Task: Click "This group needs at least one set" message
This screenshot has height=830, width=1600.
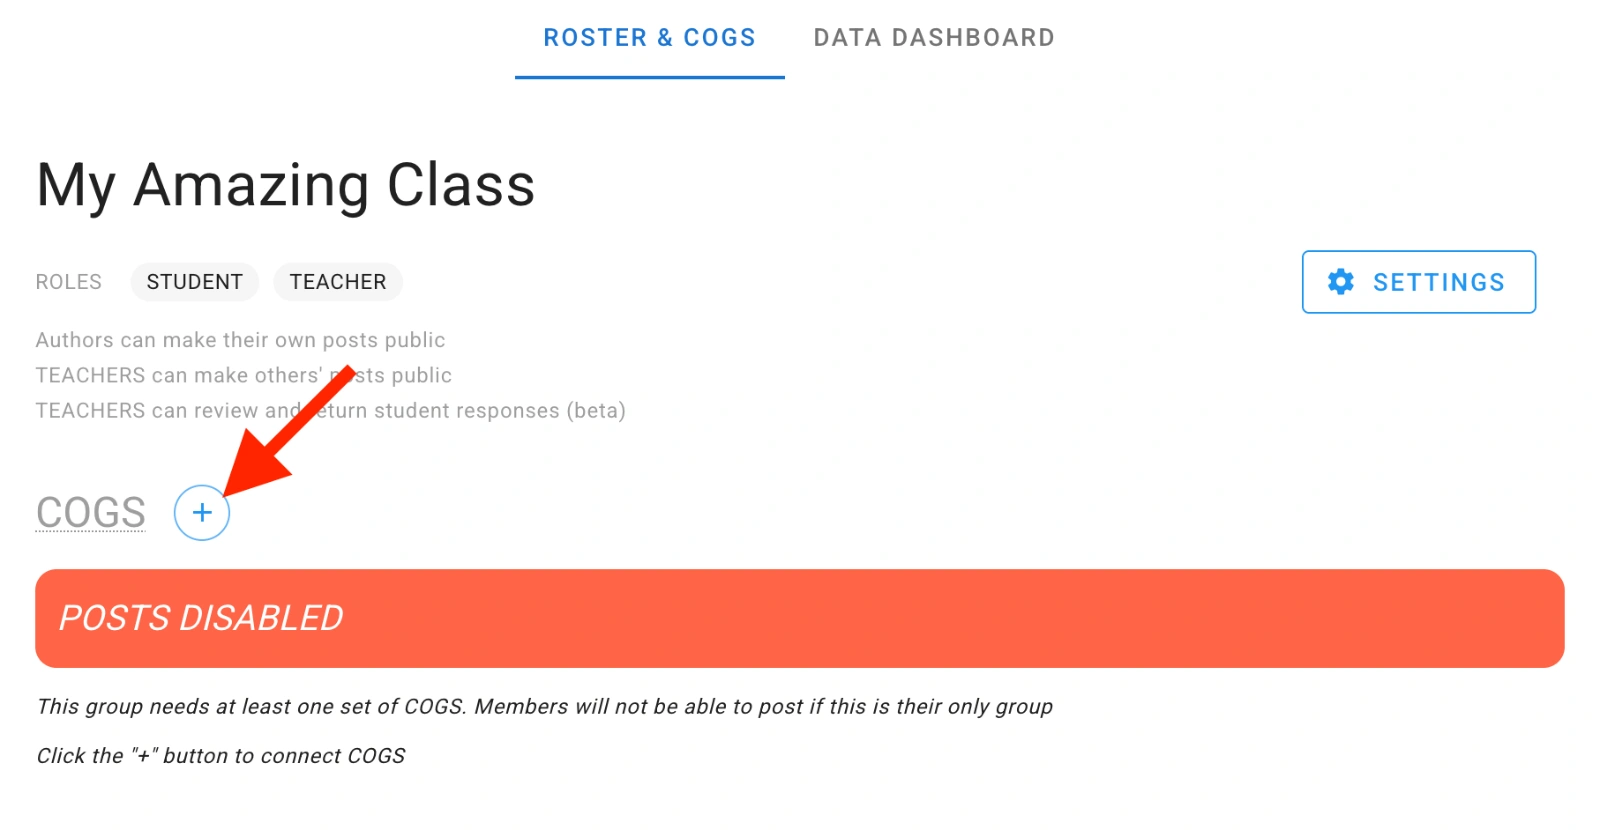Action: [x=250, y=707]
